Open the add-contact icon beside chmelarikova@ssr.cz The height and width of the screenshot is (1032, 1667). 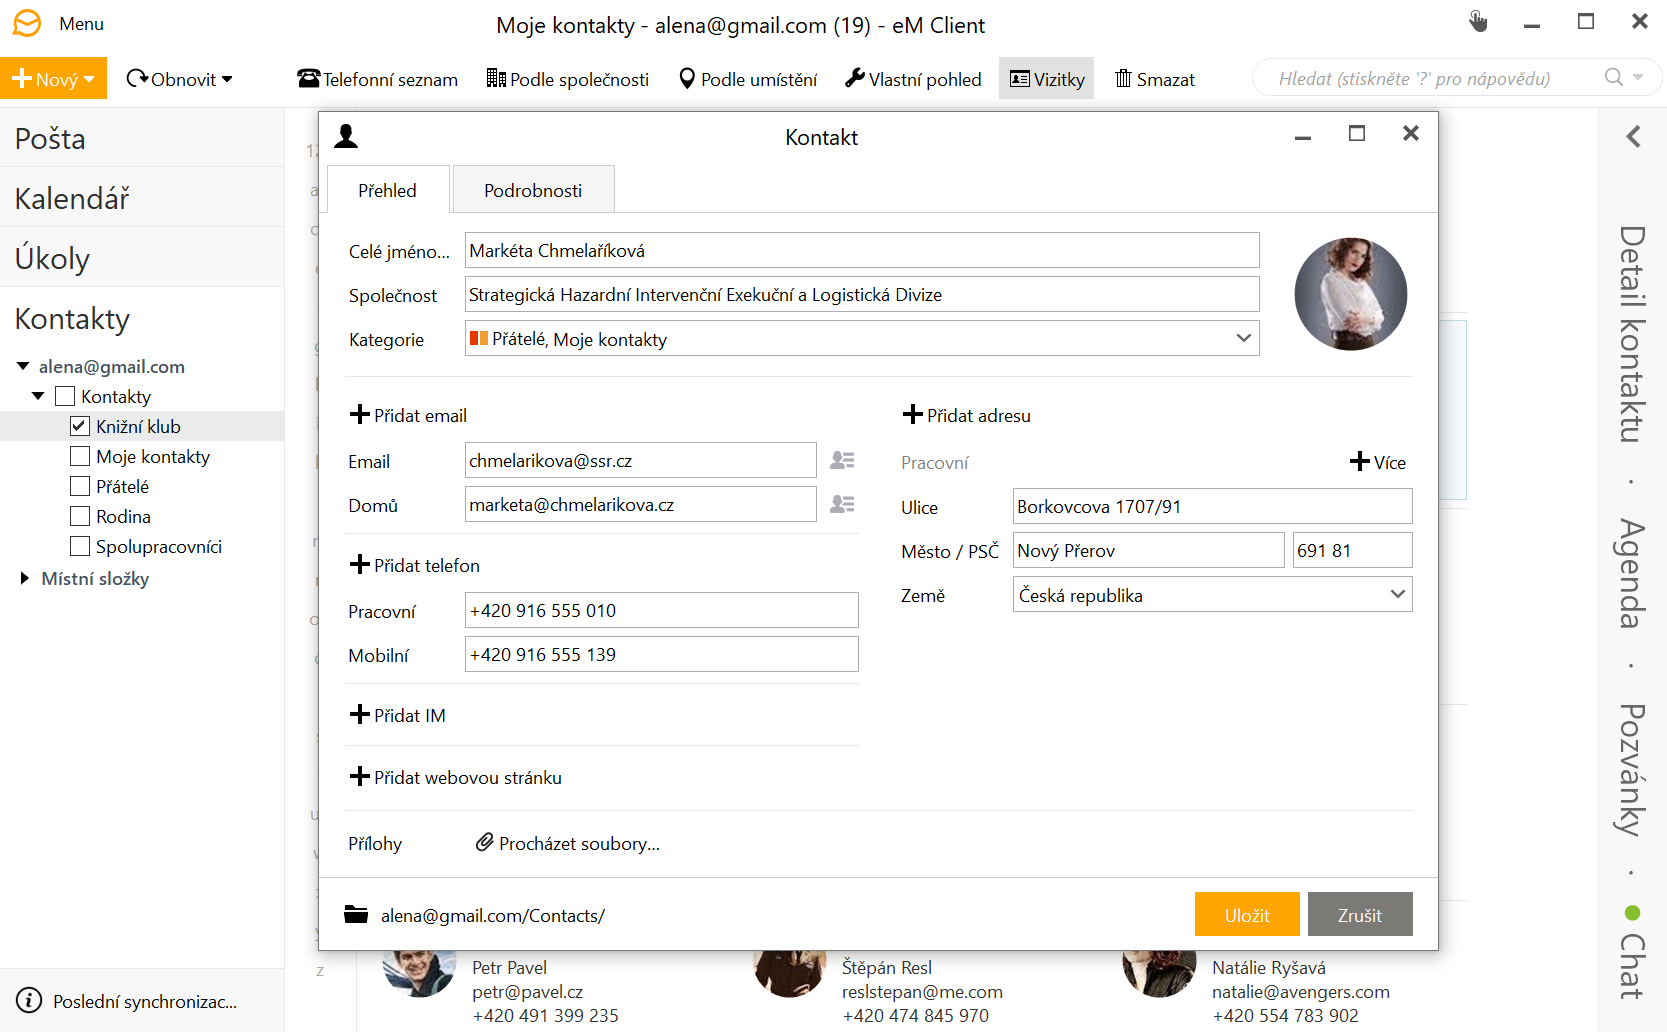click(842, 459)
